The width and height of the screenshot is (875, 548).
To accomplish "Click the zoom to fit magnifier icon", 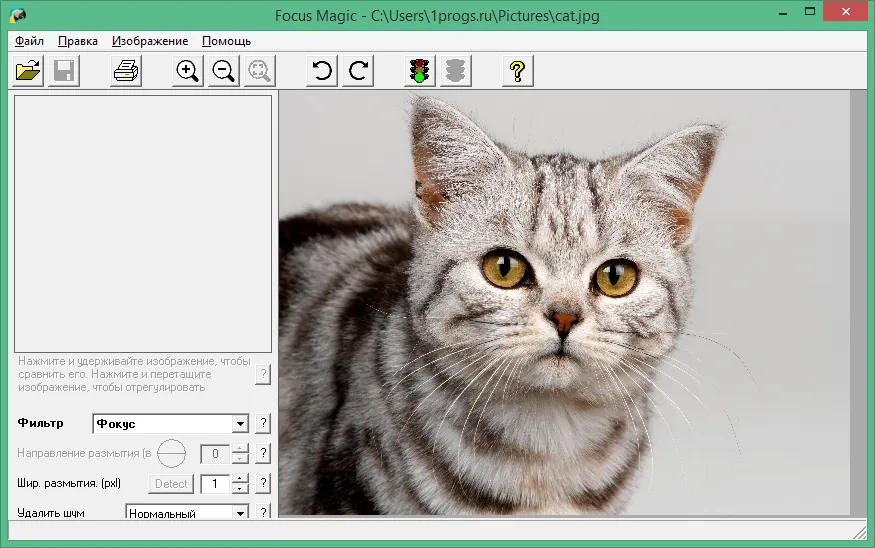I will pyautogui.click(x=259, y=71).
